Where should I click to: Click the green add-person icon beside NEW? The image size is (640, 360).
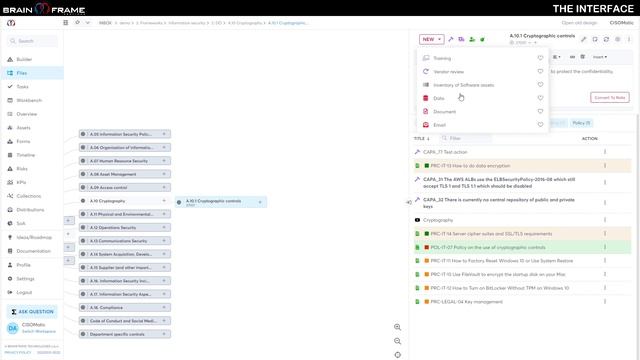tap(472, 39)
